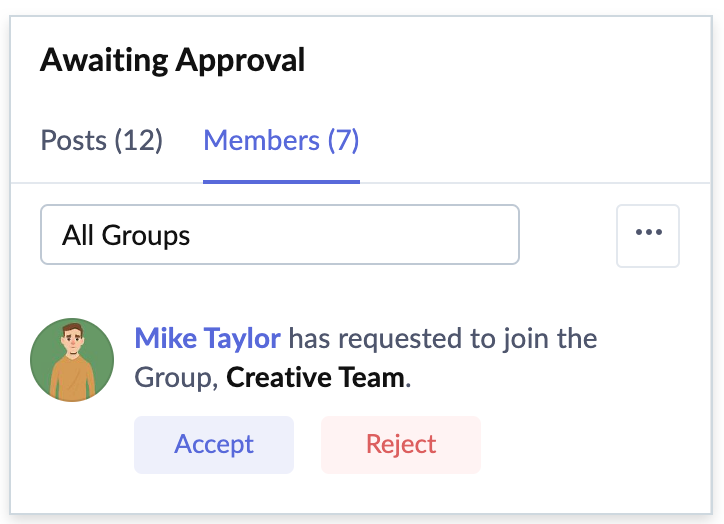The image size is (724, 524).
Task: Switch to the Posts (12) tab
Action: coord(101,140)
